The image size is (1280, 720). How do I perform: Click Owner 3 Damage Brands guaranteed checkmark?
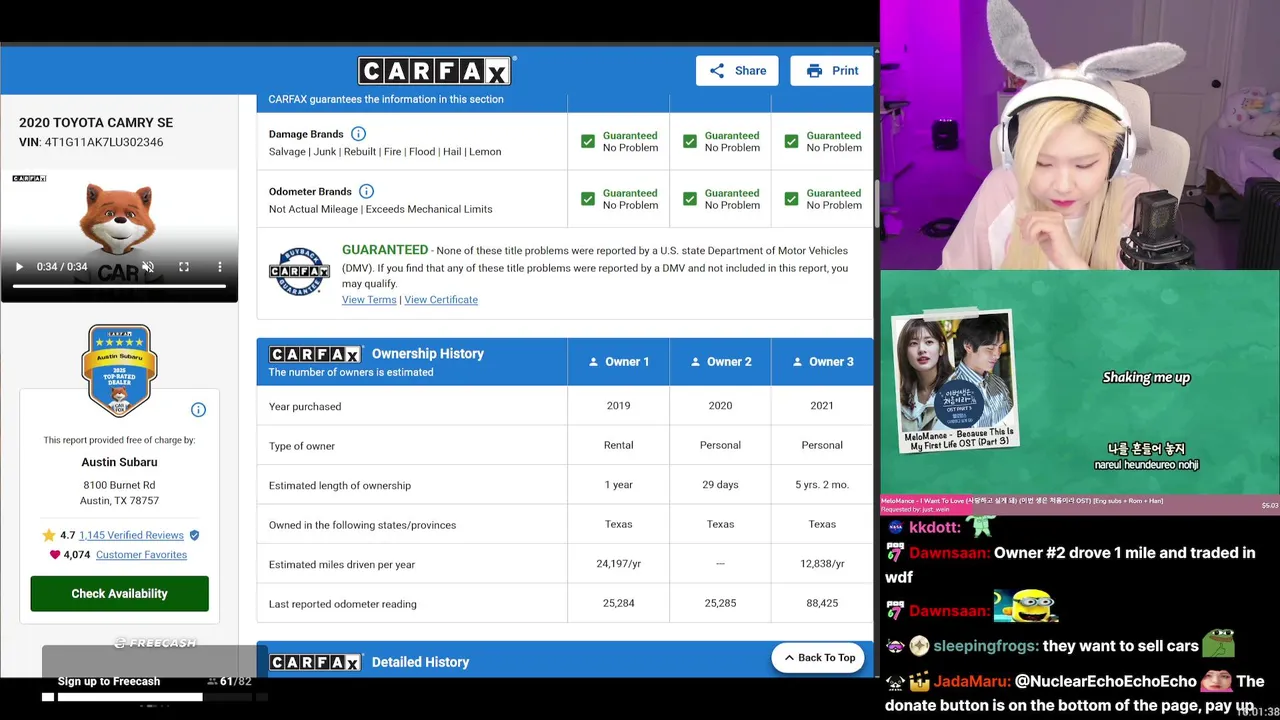click(792, 141)
